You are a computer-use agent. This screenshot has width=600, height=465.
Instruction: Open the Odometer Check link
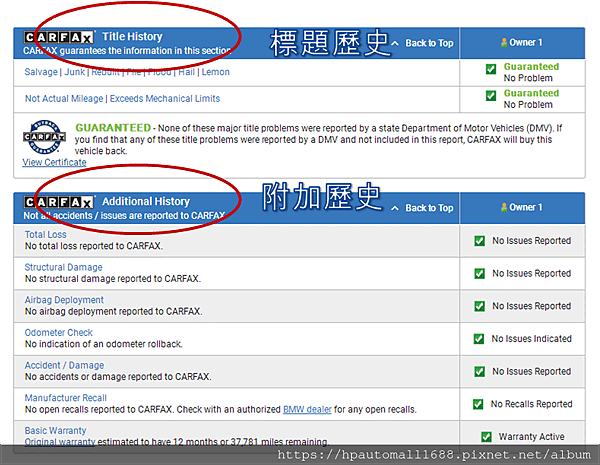tap(59, 333)
